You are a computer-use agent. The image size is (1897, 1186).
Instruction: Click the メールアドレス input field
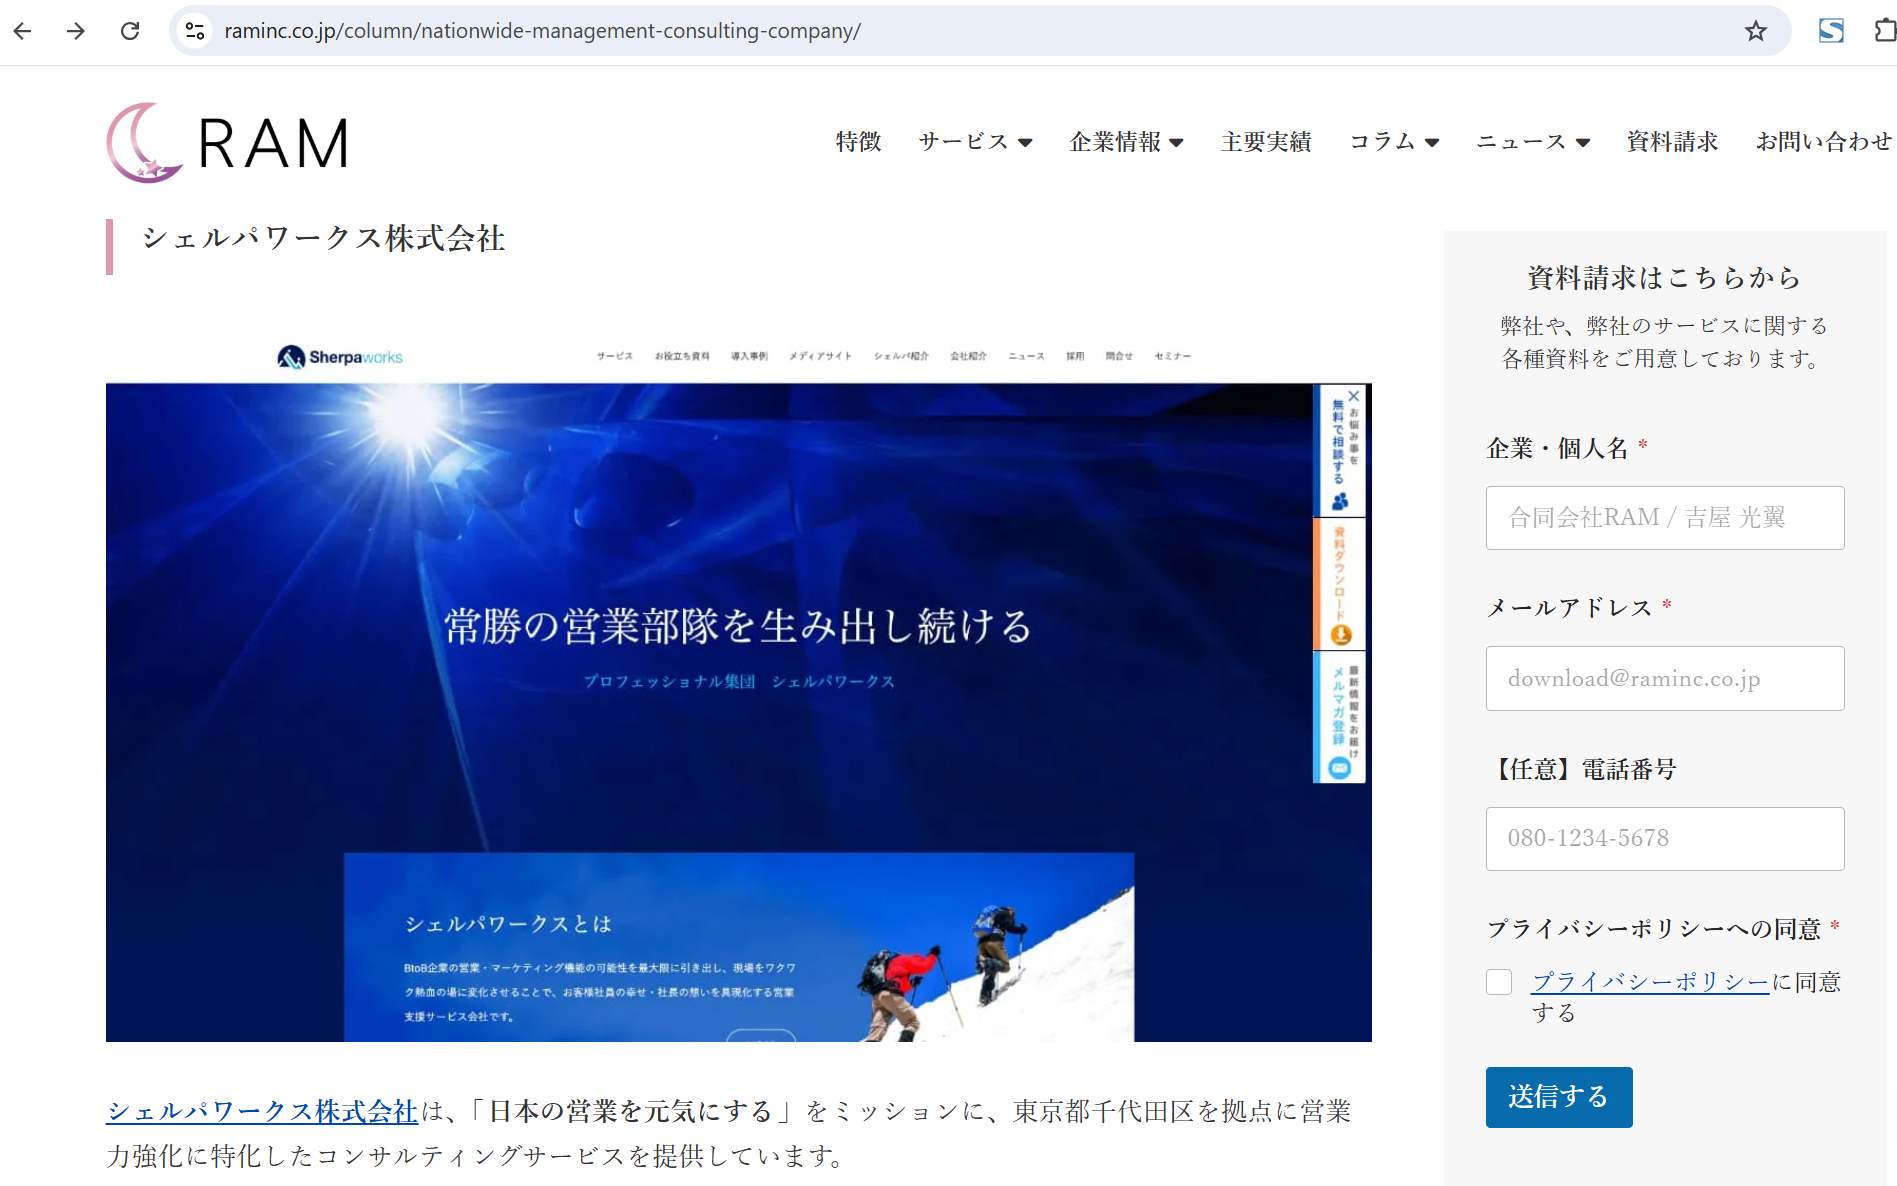point(1664,678)
